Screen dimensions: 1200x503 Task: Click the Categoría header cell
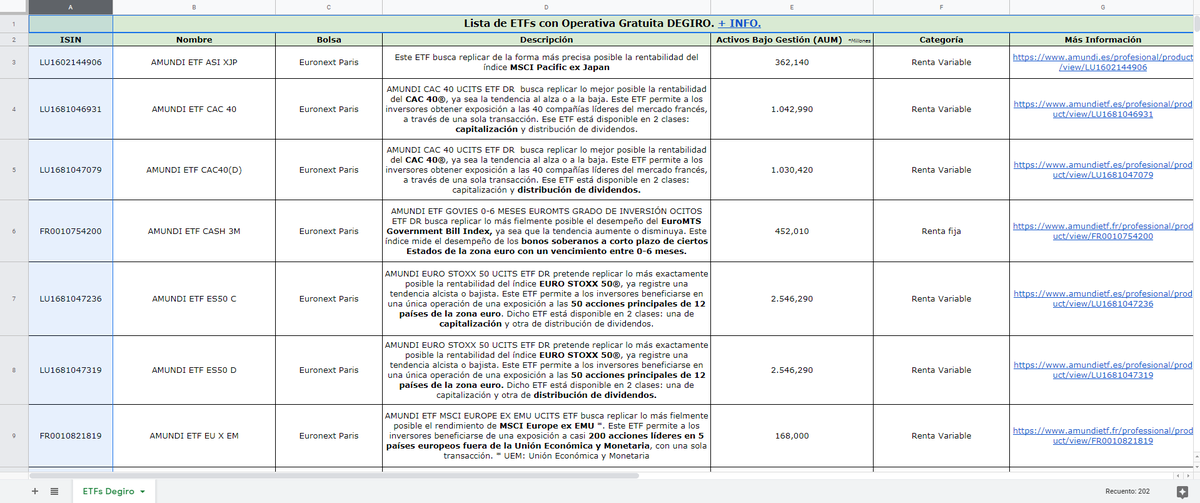(941, 40)
